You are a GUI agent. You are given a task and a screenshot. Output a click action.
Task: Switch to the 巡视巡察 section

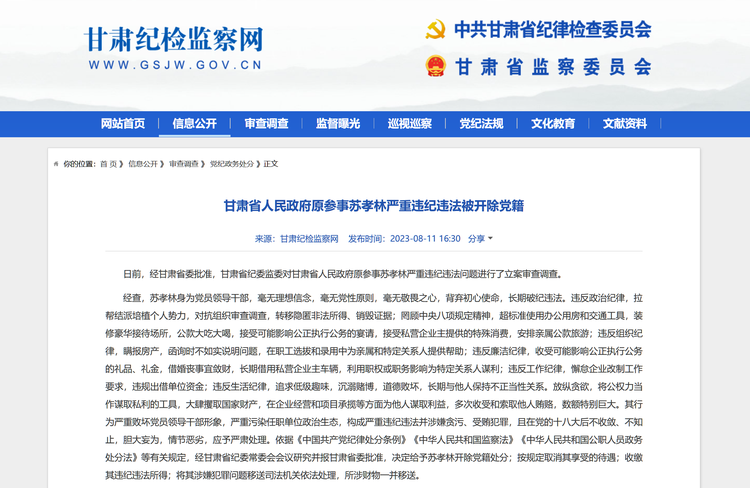coord(409,124)
